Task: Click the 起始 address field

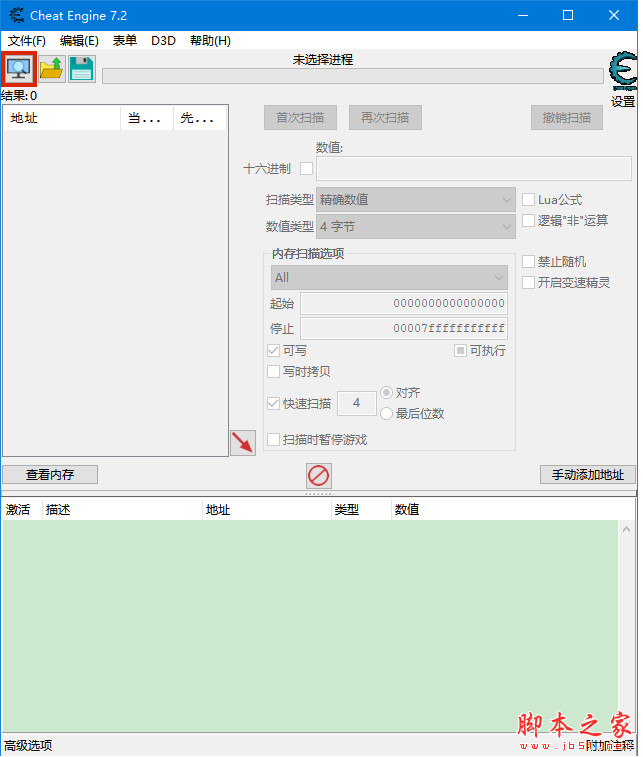Action: 404,303
